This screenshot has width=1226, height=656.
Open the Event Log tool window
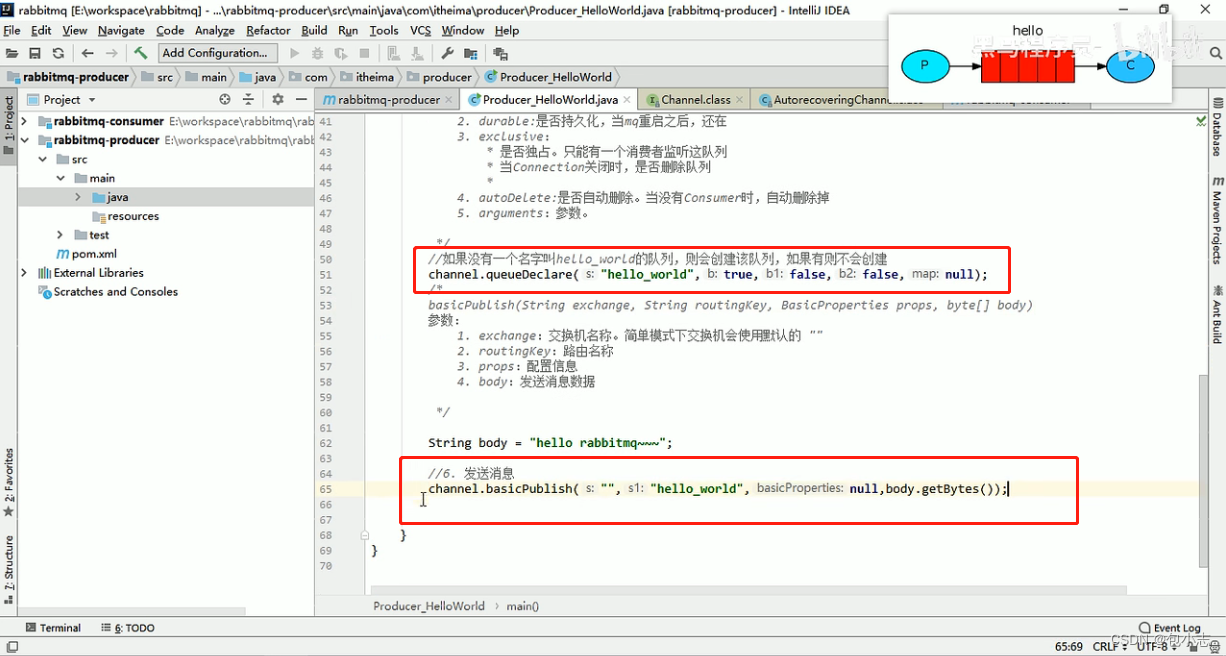(x=1169, y=628)
